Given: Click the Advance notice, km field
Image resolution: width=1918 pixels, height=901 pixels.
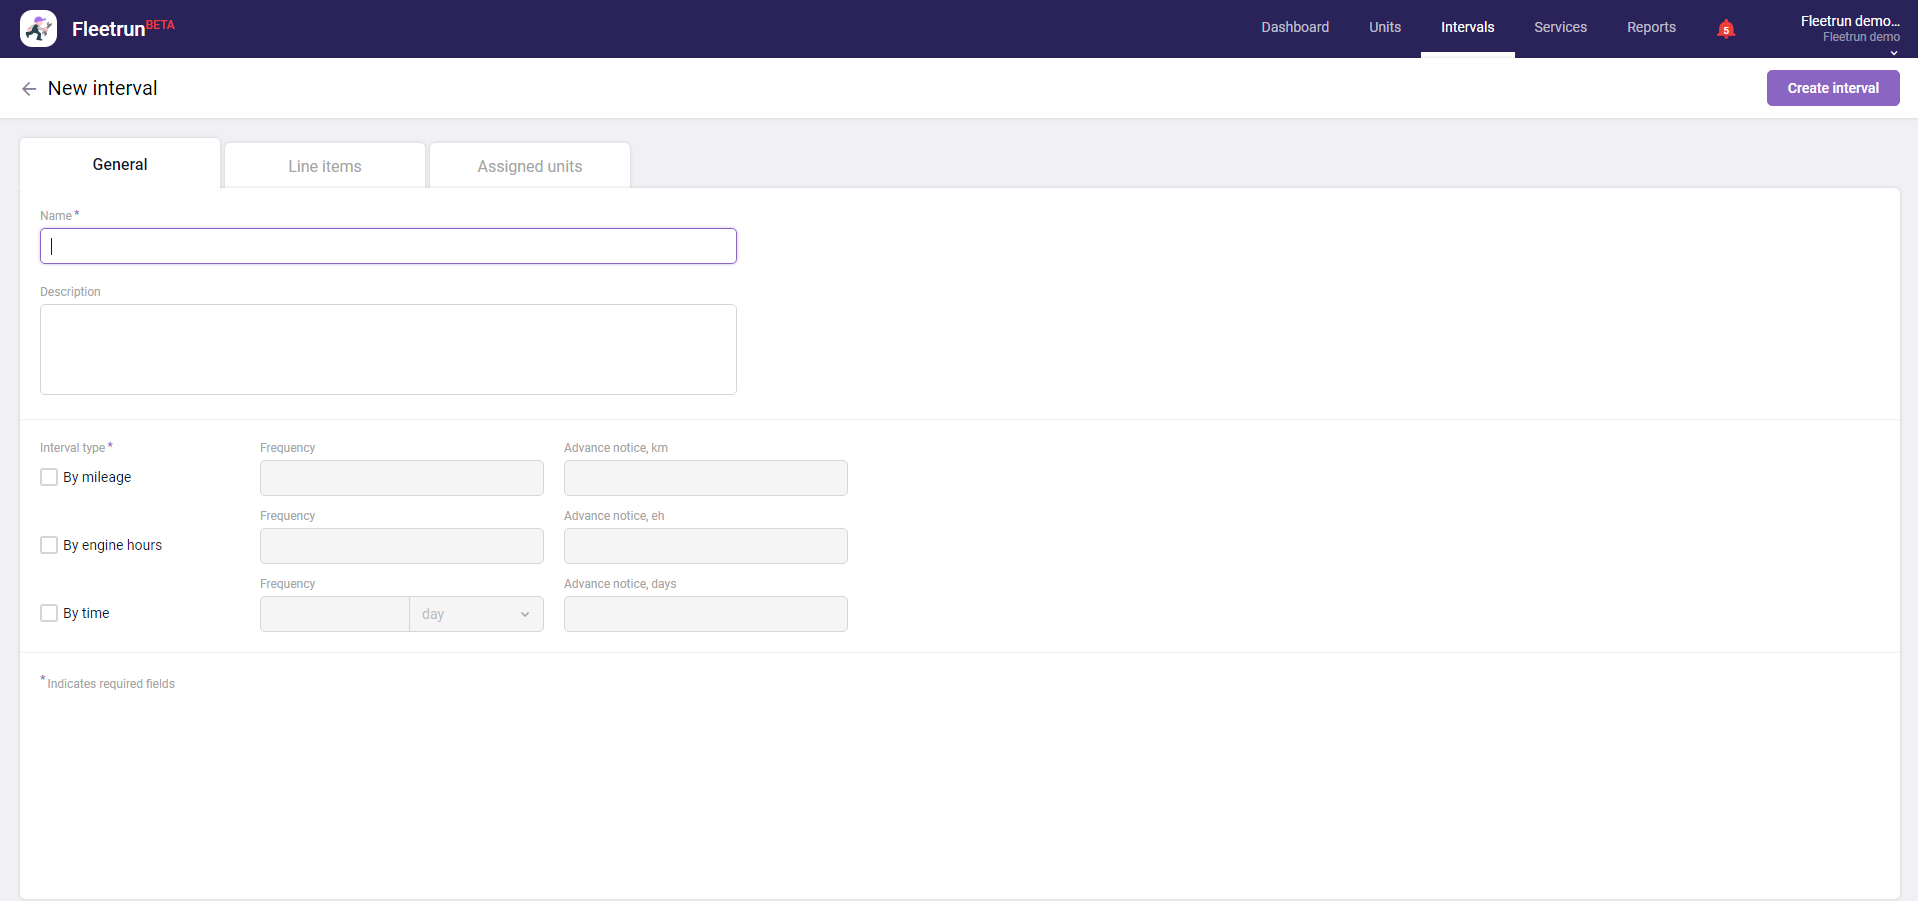Looking at the screenshot, I should 705,478.
